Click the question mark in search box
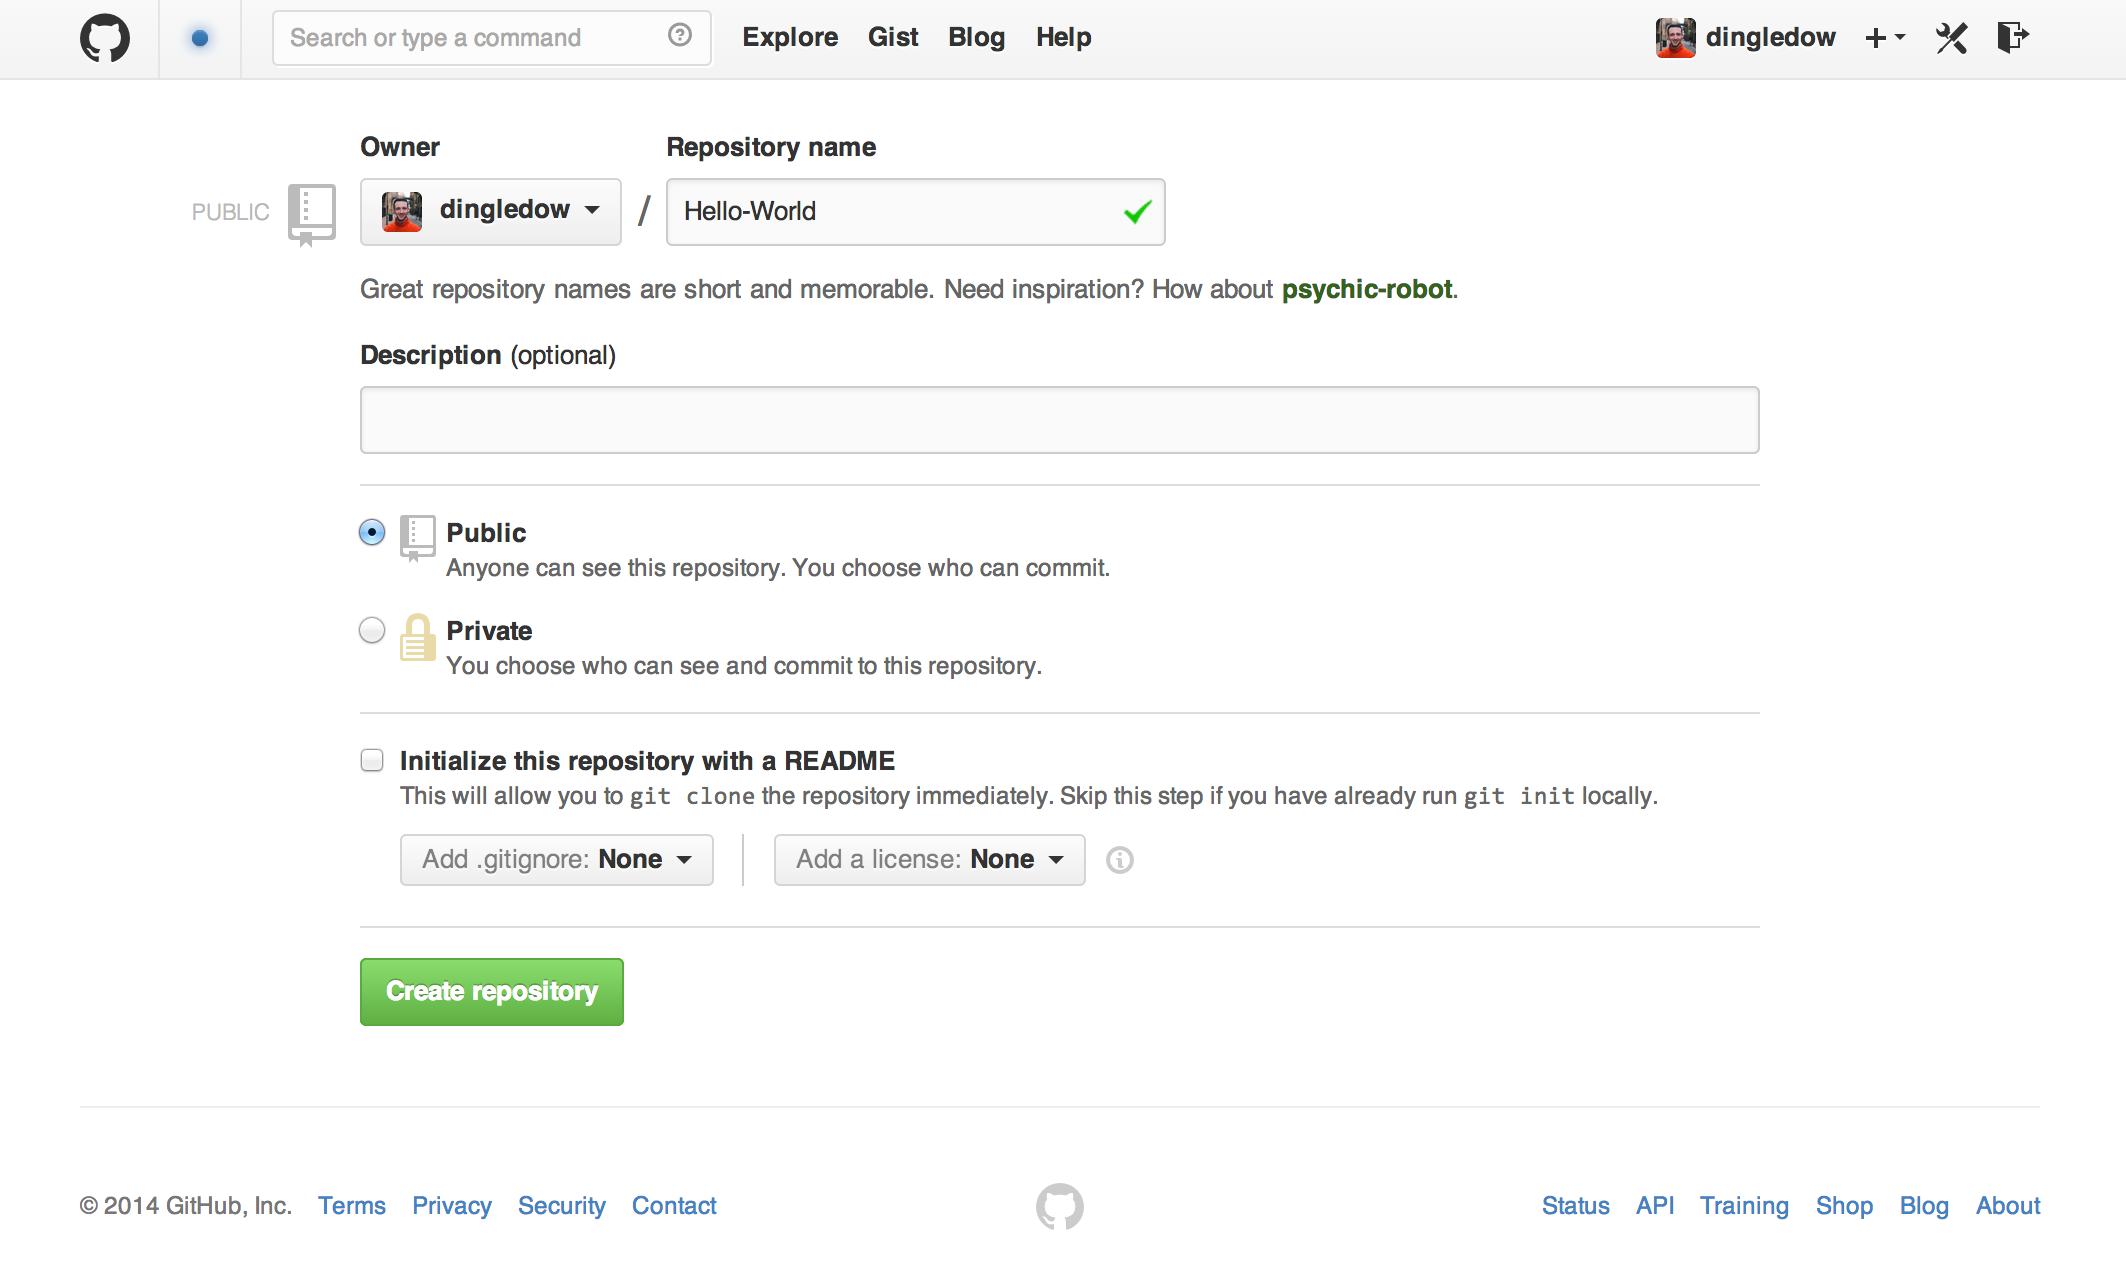Viewport: 2126px width, 1280px height. [680, 36]
